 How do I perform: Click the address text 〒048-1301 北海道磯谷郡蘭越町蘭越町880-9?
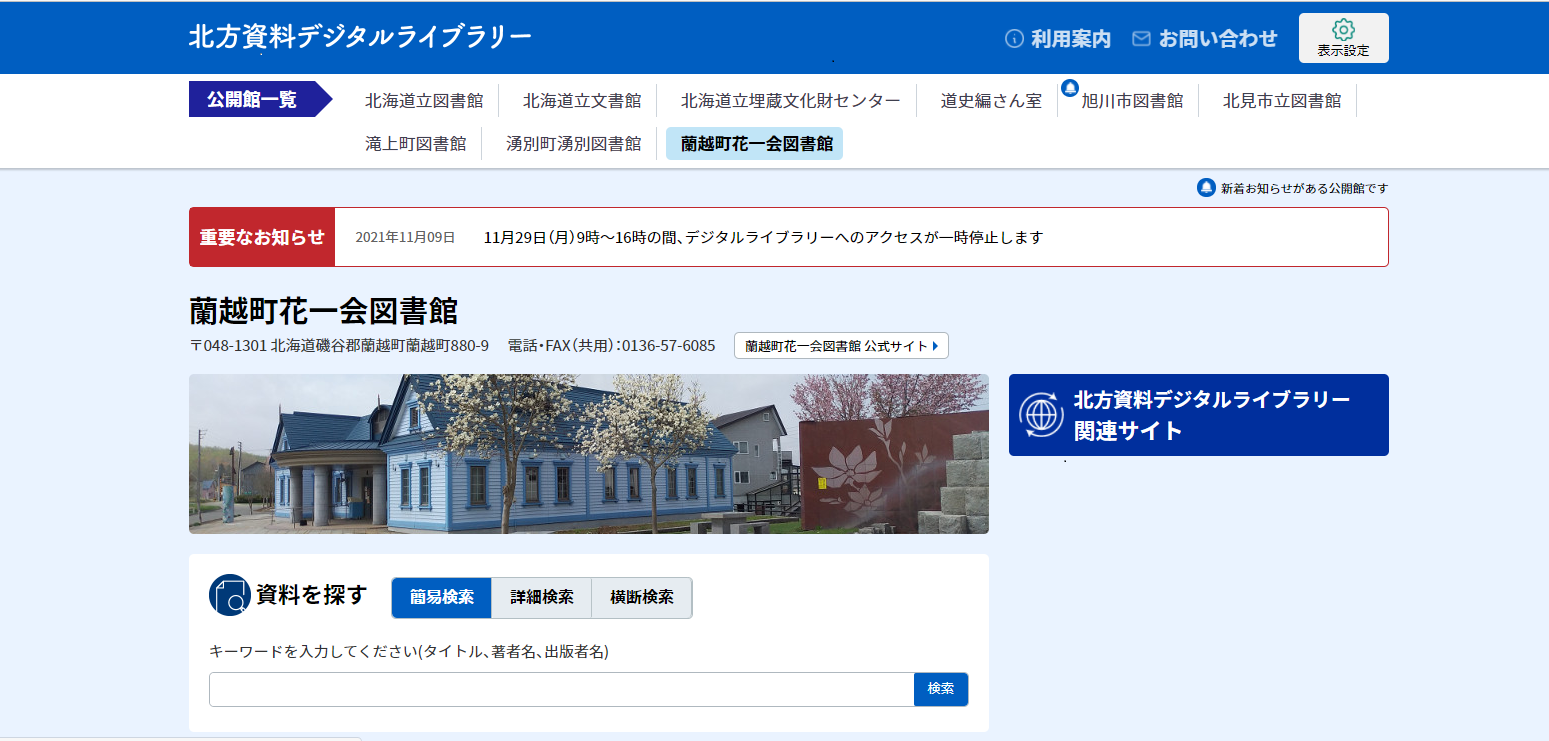click(339, 346)
